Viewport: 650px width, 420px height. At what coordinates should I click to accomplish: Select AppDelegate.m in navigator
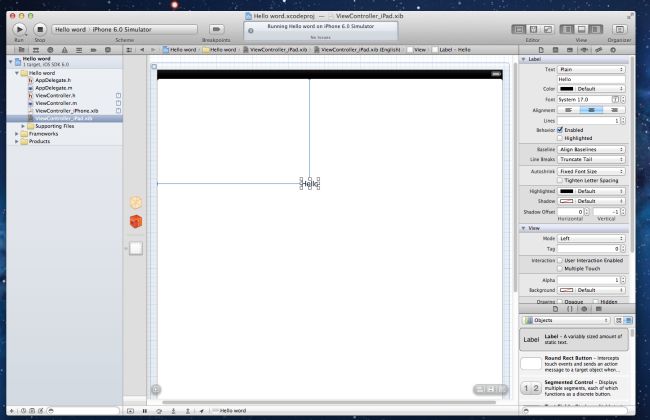point(53,88)
